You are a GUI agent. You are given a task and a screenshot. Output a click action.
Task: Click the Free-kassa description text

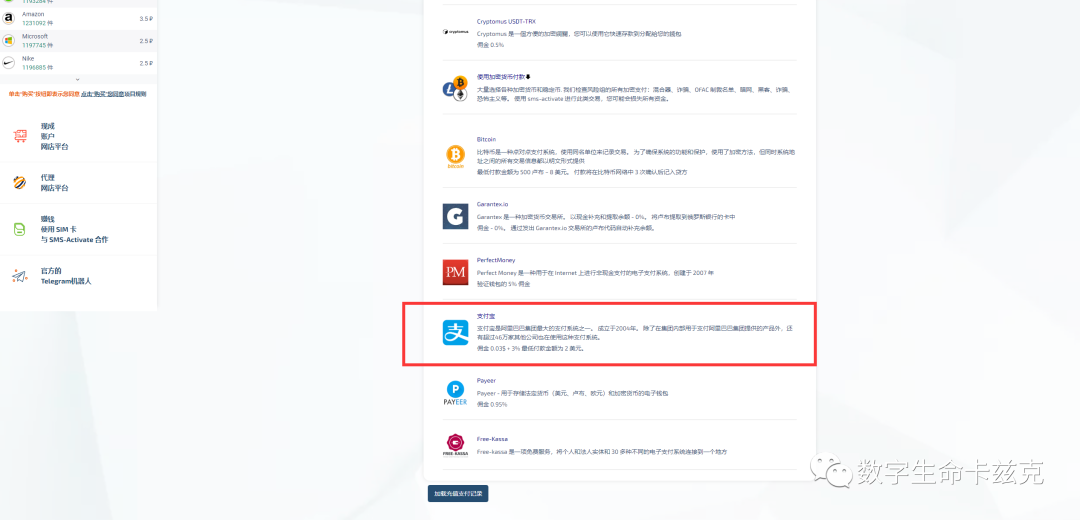tap(602, 452)
